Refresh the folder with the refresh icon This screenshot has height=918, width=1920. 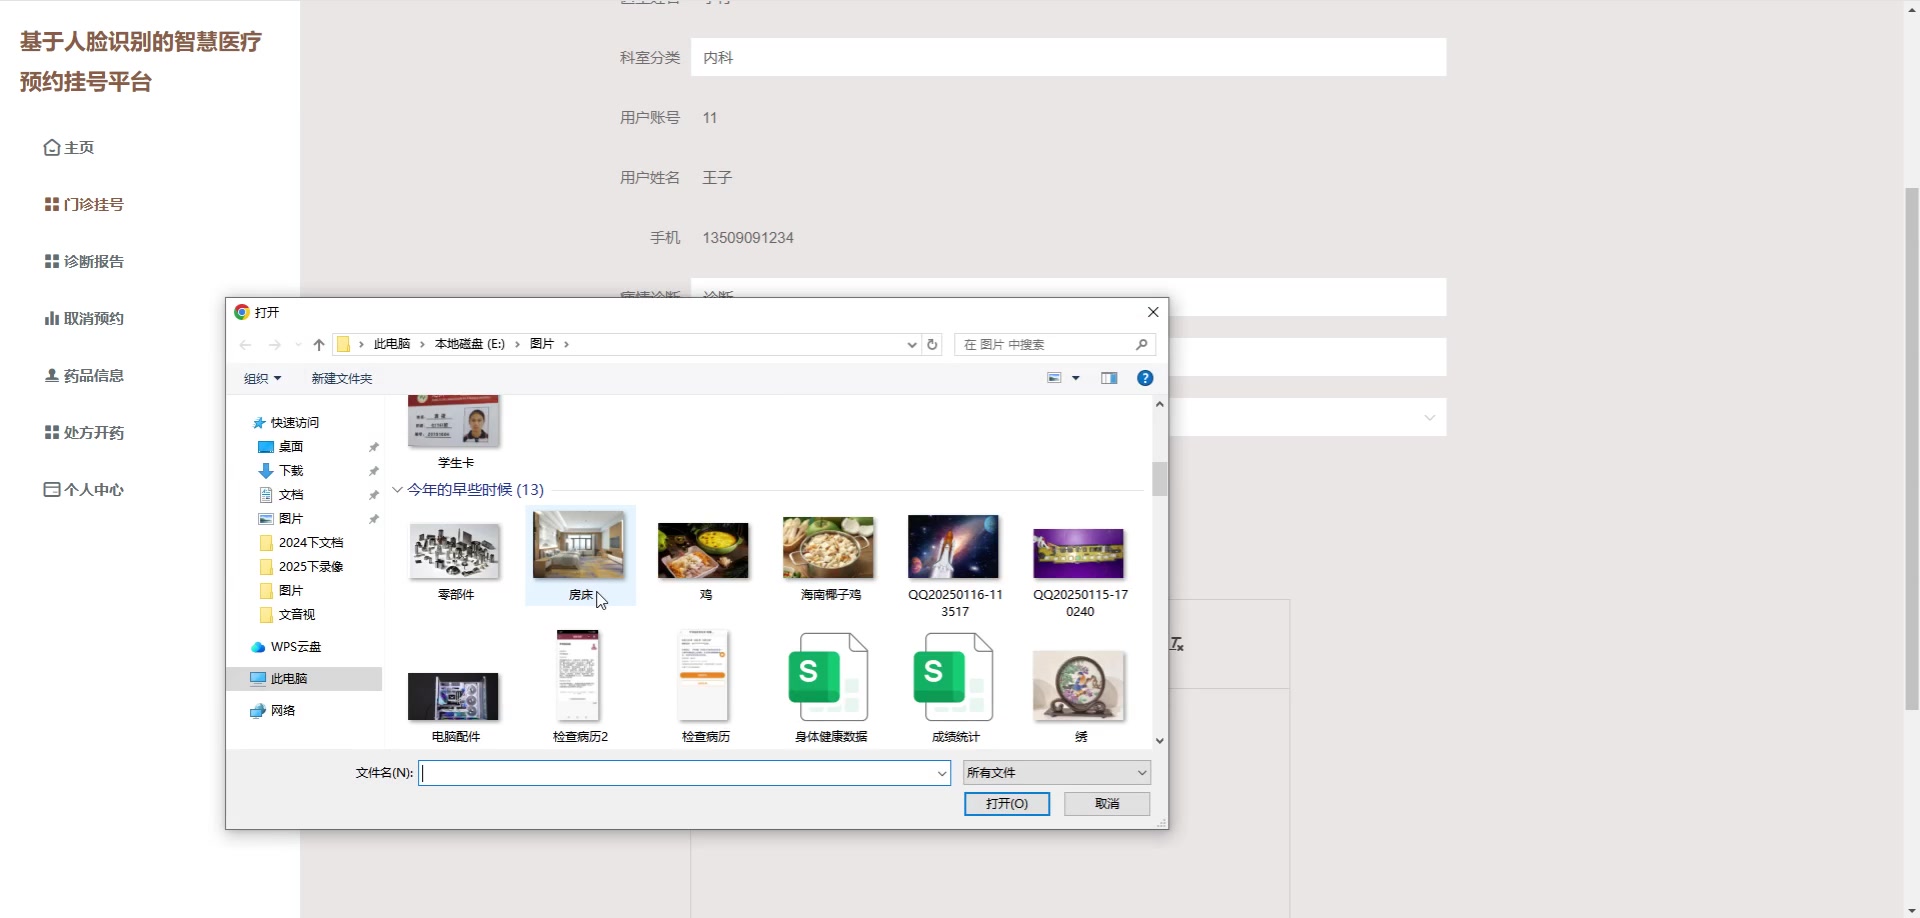tap(933, 344)
